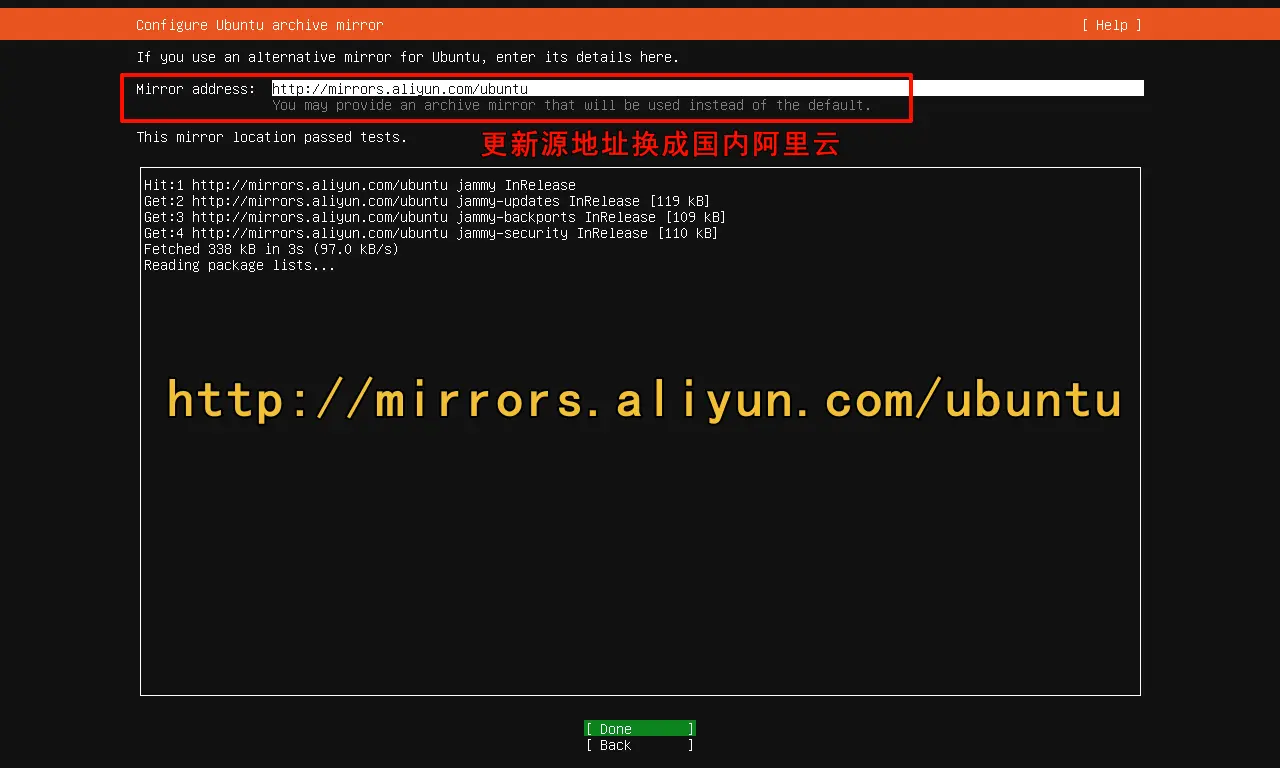Click the Get:2 jammy-updates InRelease line
The image size is (1280, 768).
click(427, 201)
